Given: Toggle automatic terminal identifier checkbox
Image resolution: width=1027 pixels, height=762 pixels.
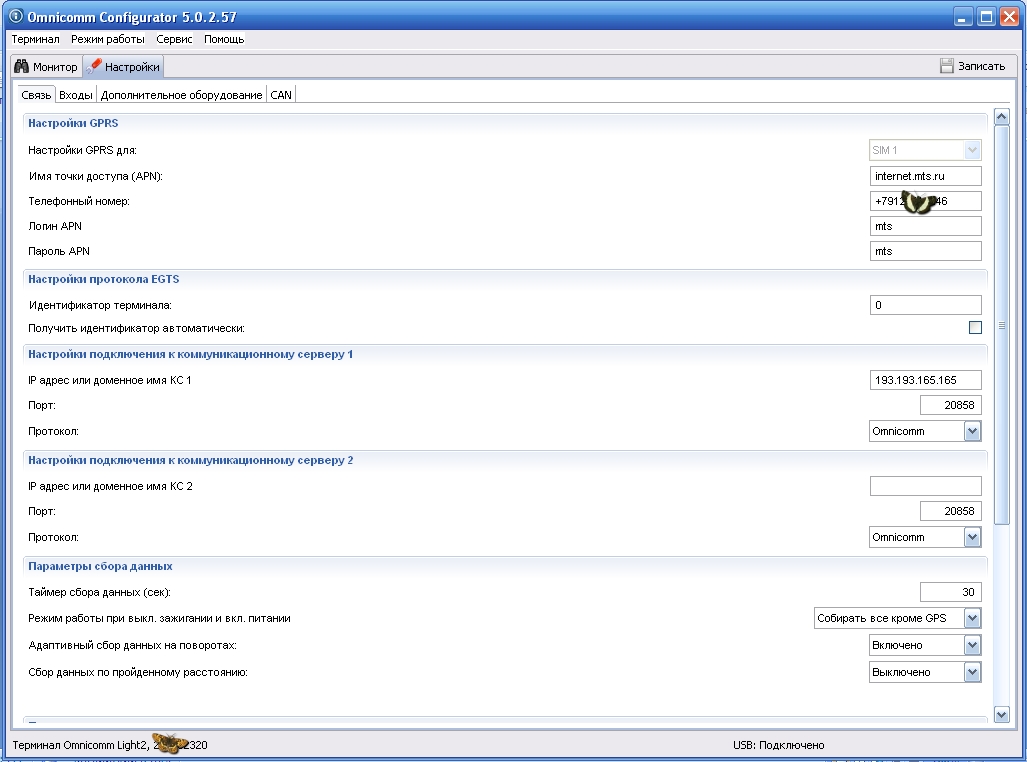Looking at the screenshot, I should (x=975, y=328).
